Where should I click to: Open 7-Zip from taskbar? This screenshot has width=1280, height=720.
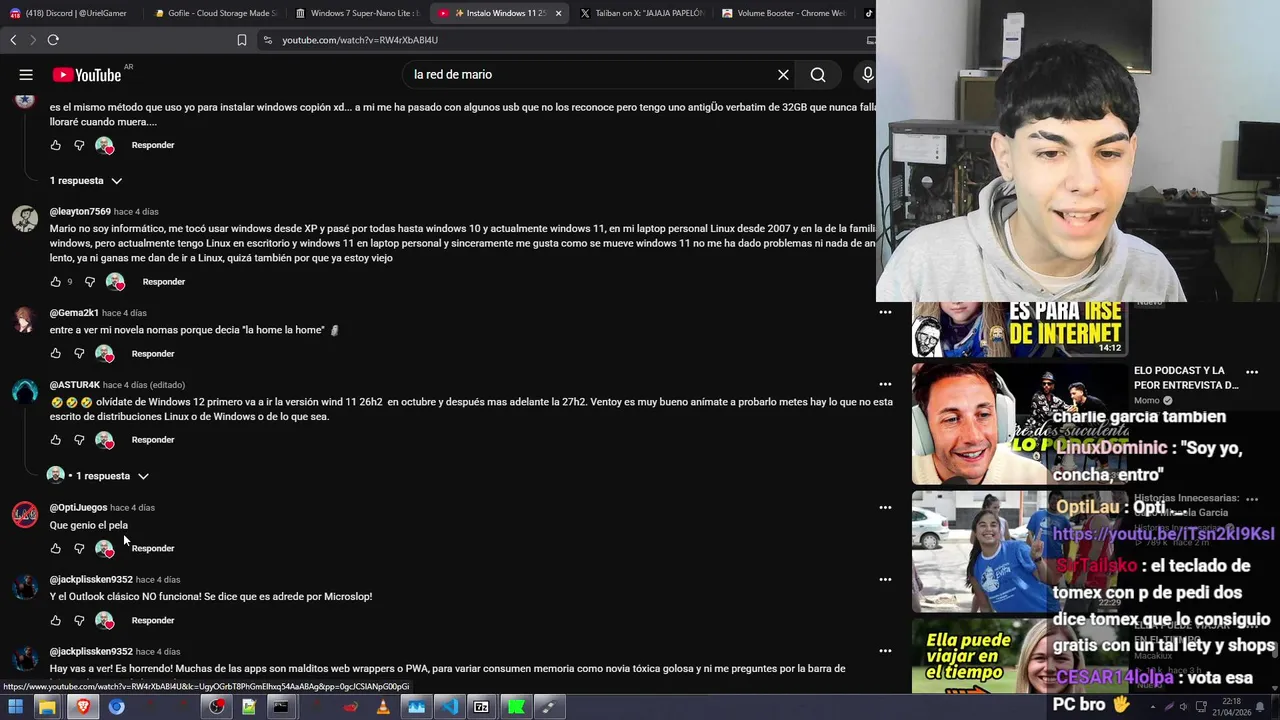tap(482, 707)
